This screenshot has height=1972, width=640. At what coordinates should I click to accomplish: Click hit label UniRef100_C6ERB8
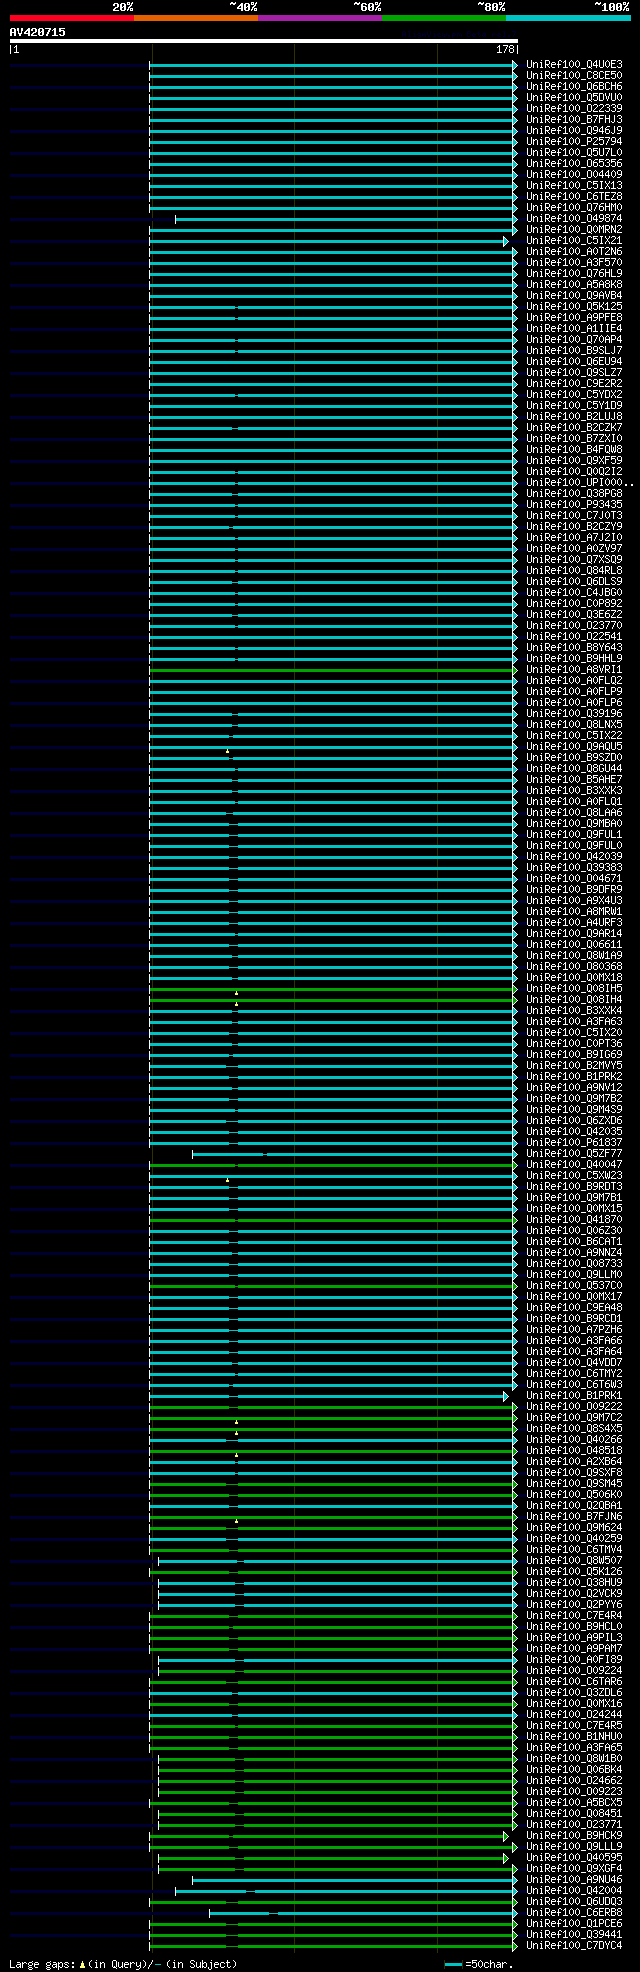[x=574, y=1912]
